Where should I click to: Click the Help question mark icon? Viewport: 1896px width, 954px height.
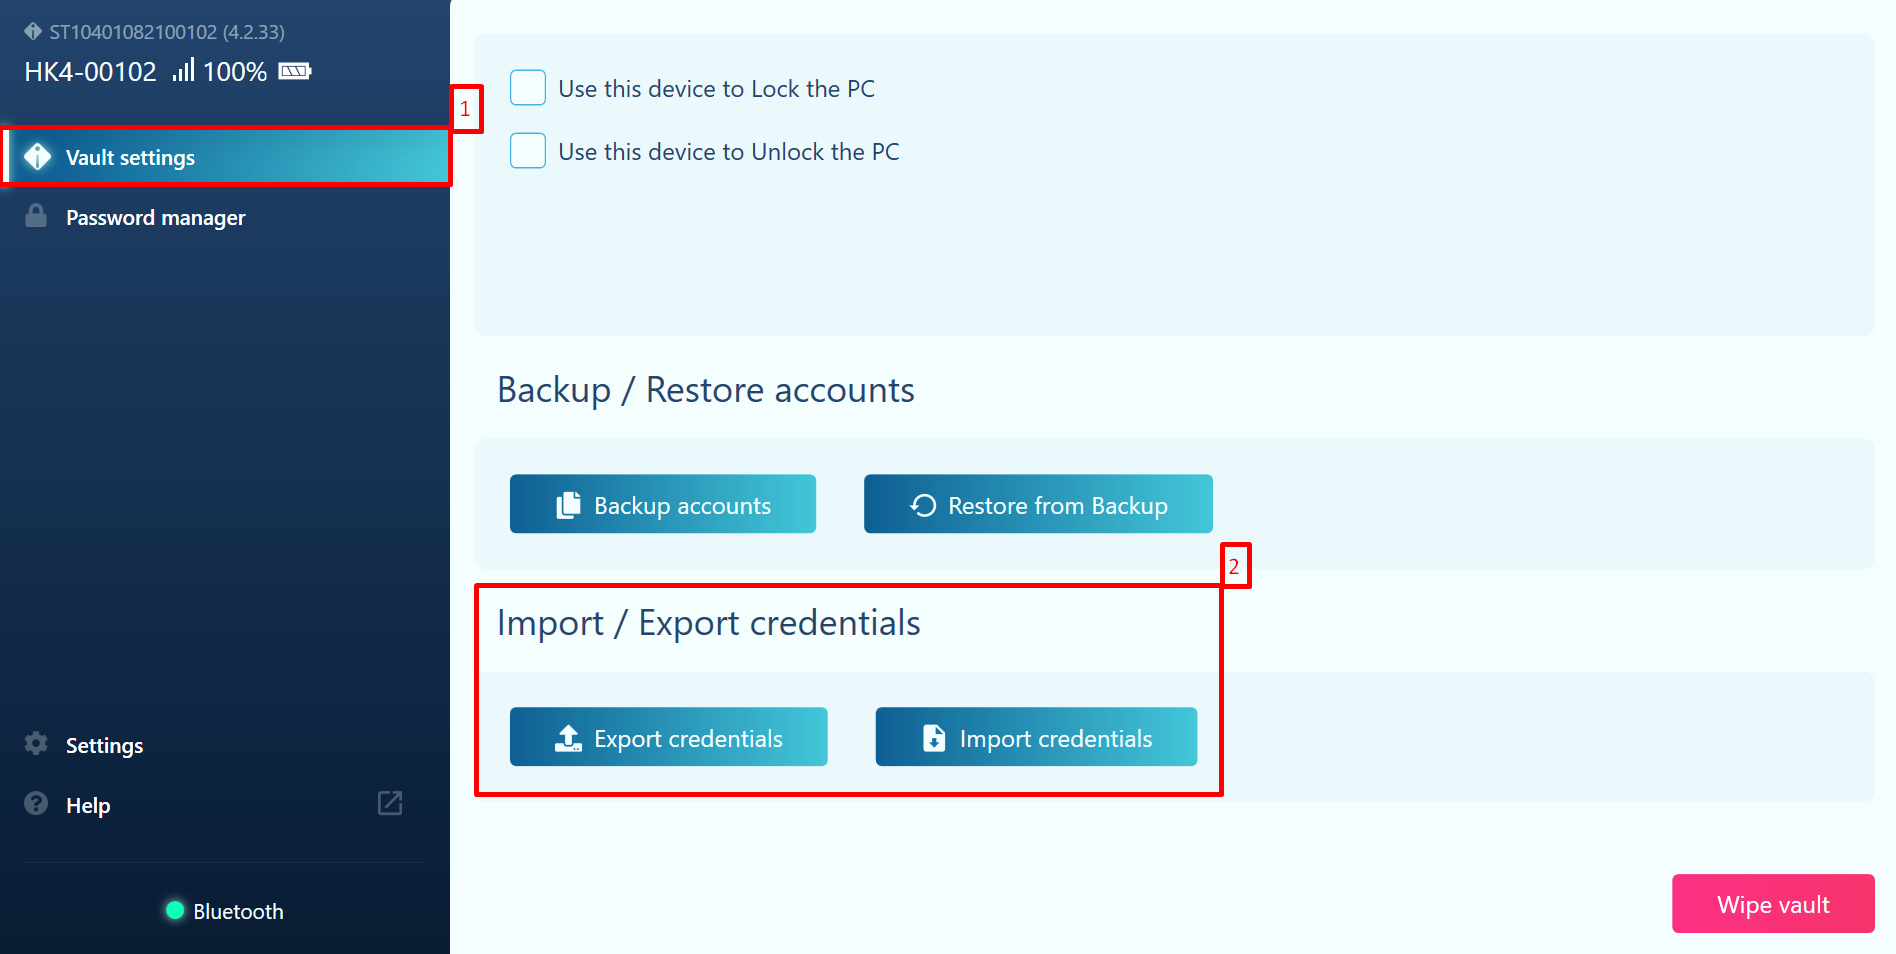(x=36, y=804)
